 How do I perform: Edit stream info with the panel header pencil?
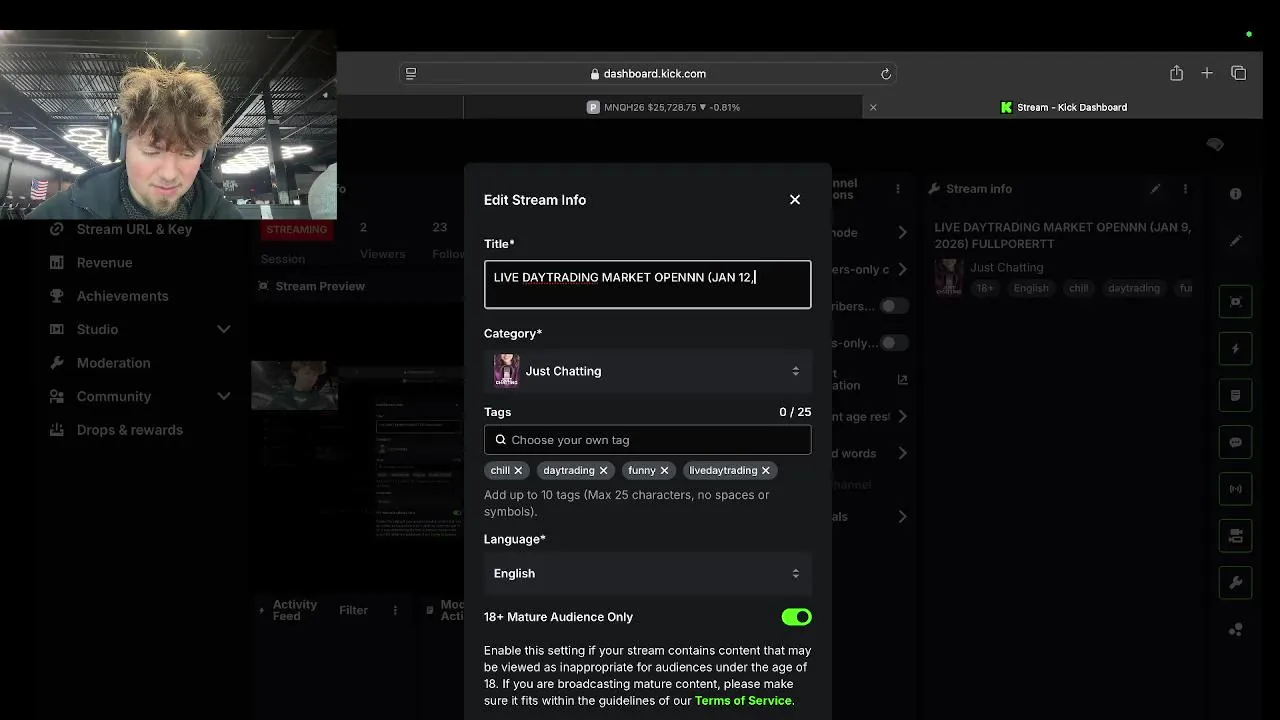click(x=1155, y=189)
